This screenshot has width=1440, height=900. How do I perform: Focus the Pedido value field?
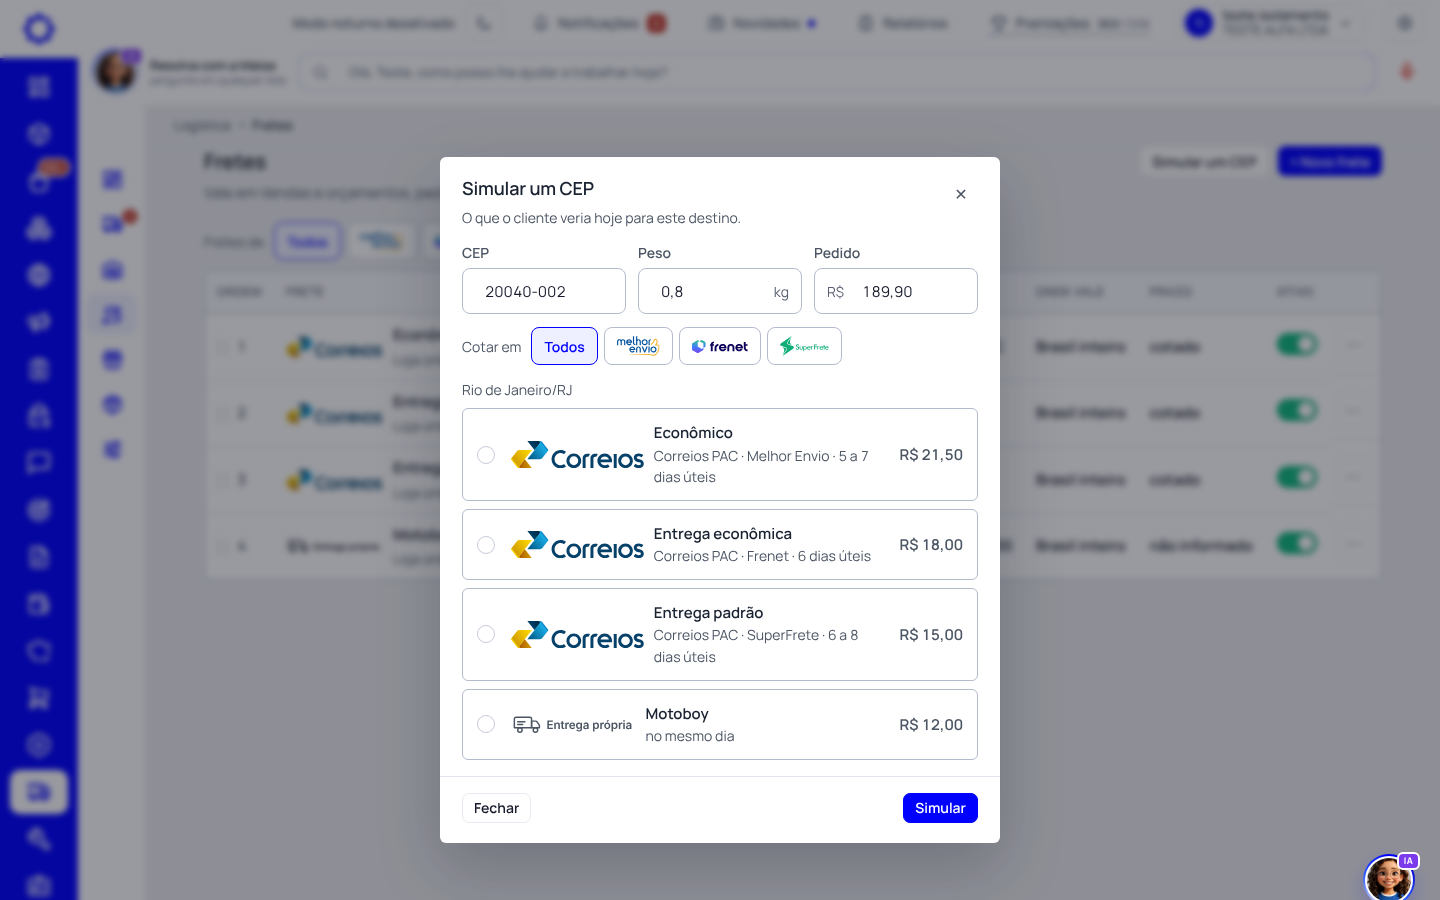(x=896, y=291)
